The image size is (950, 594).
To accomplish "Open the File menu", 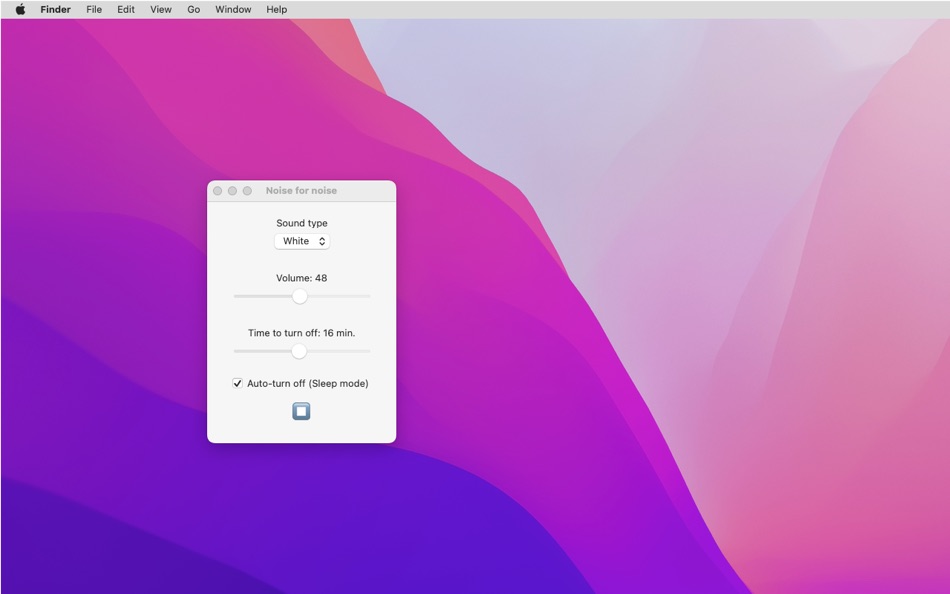I will click(93, 9).
